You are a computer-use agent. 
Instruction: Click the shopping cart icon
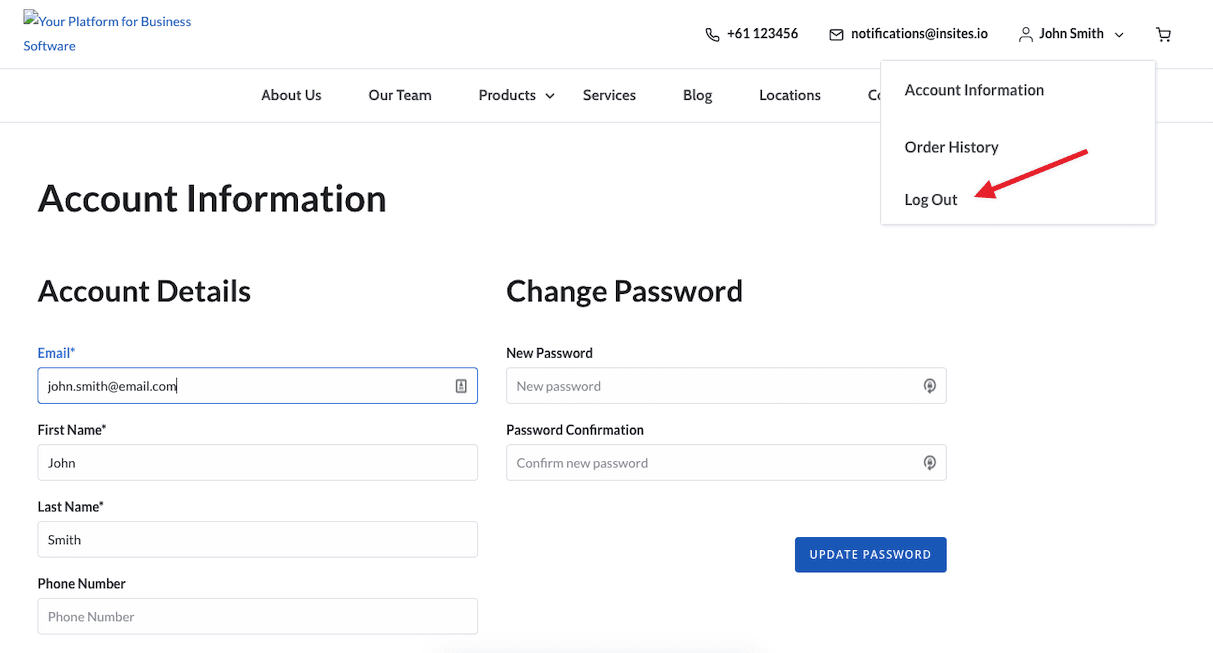pyautogui.click(x=1163, y=34)
